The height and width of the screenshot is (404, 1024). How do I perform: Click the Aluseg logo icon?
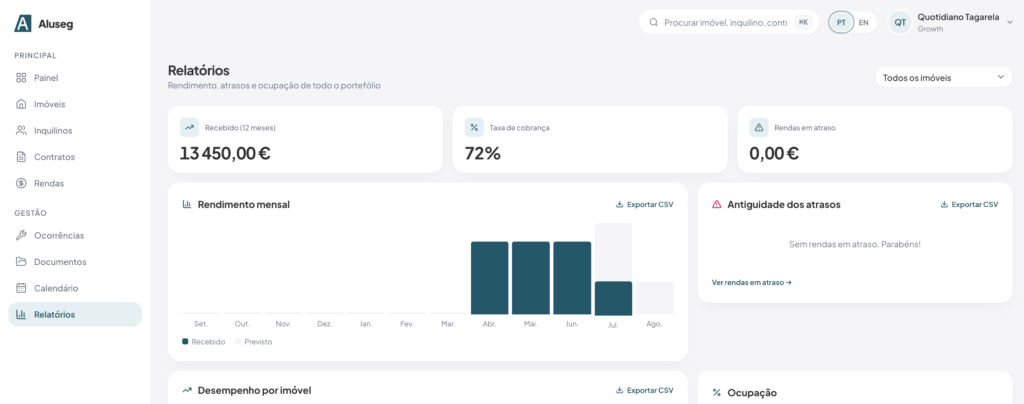click(23, 23)
